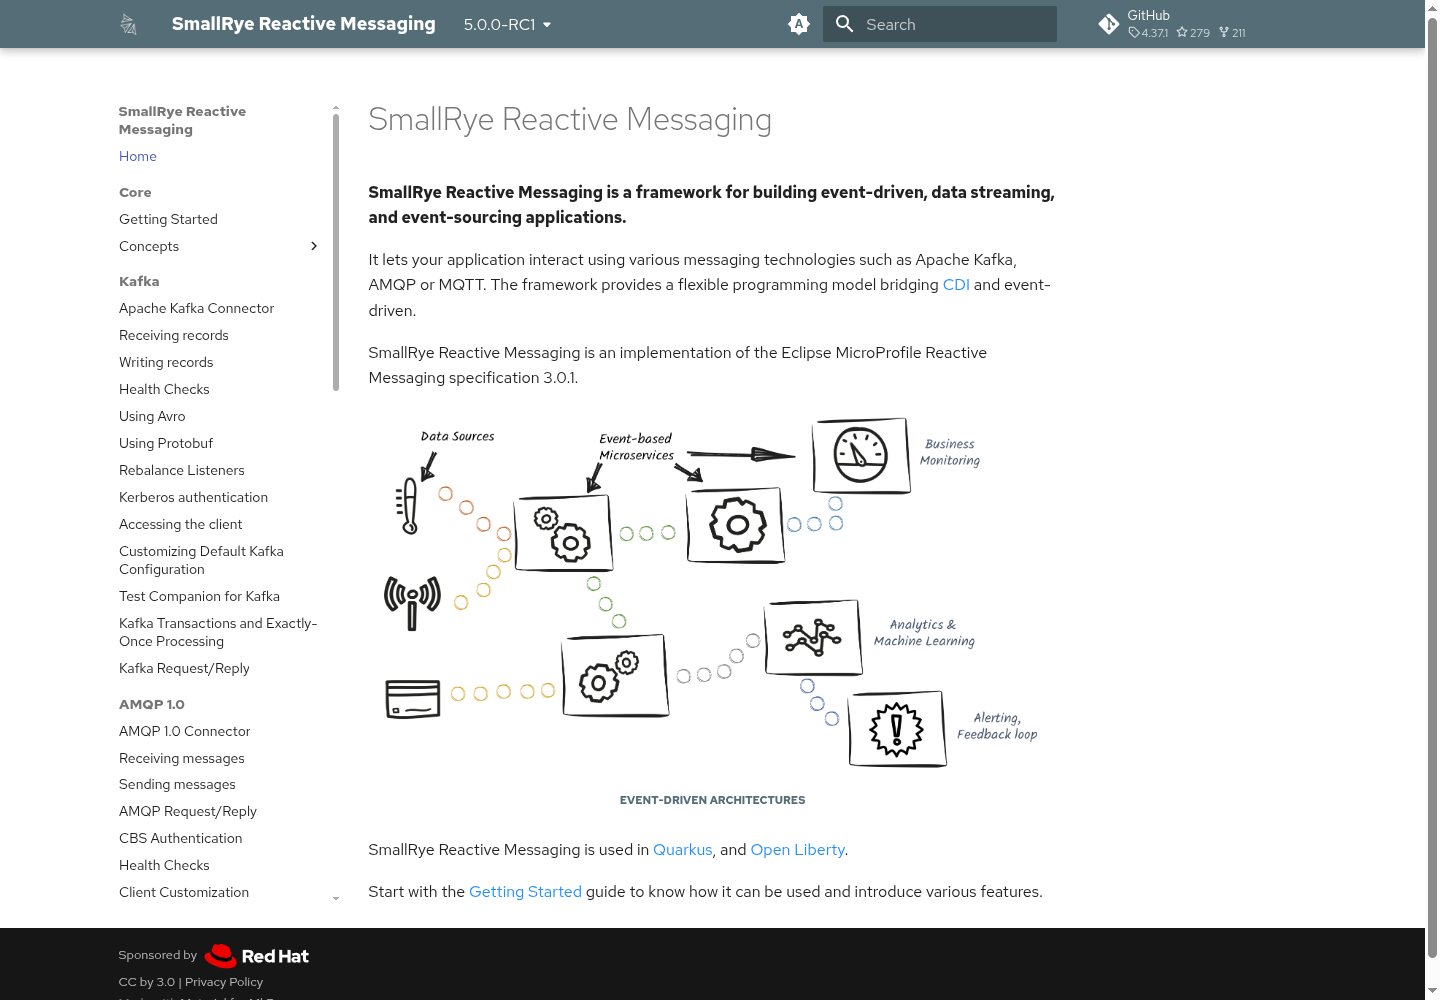Image resolution: width=1440 pixels, height=1000 pixels.
Task: Click the GitHub git icon in header
Action: coord(1108,24)
